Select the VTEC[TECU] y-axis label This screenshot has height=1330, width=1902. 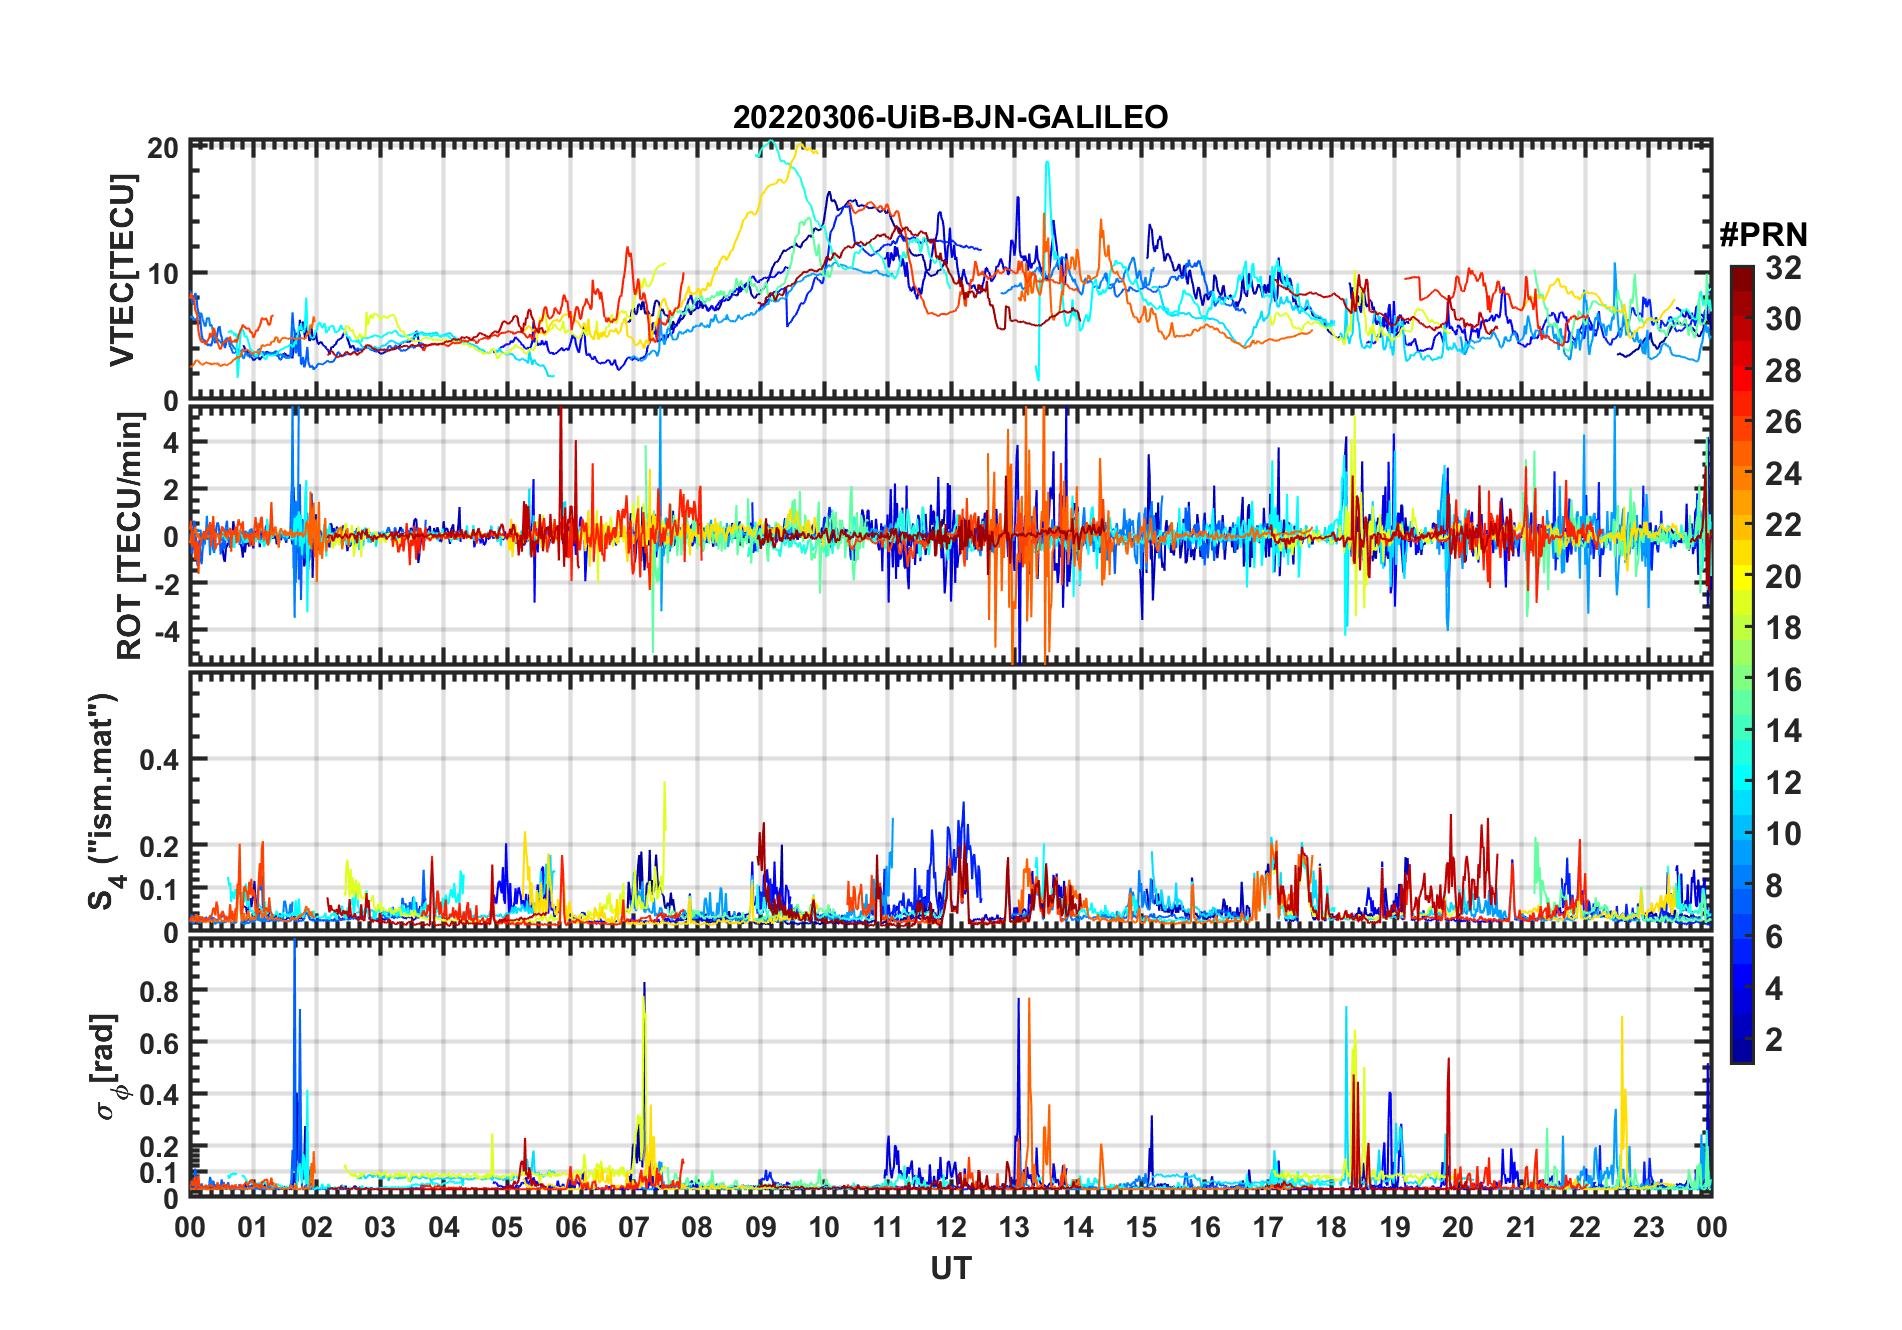[122, 270]
